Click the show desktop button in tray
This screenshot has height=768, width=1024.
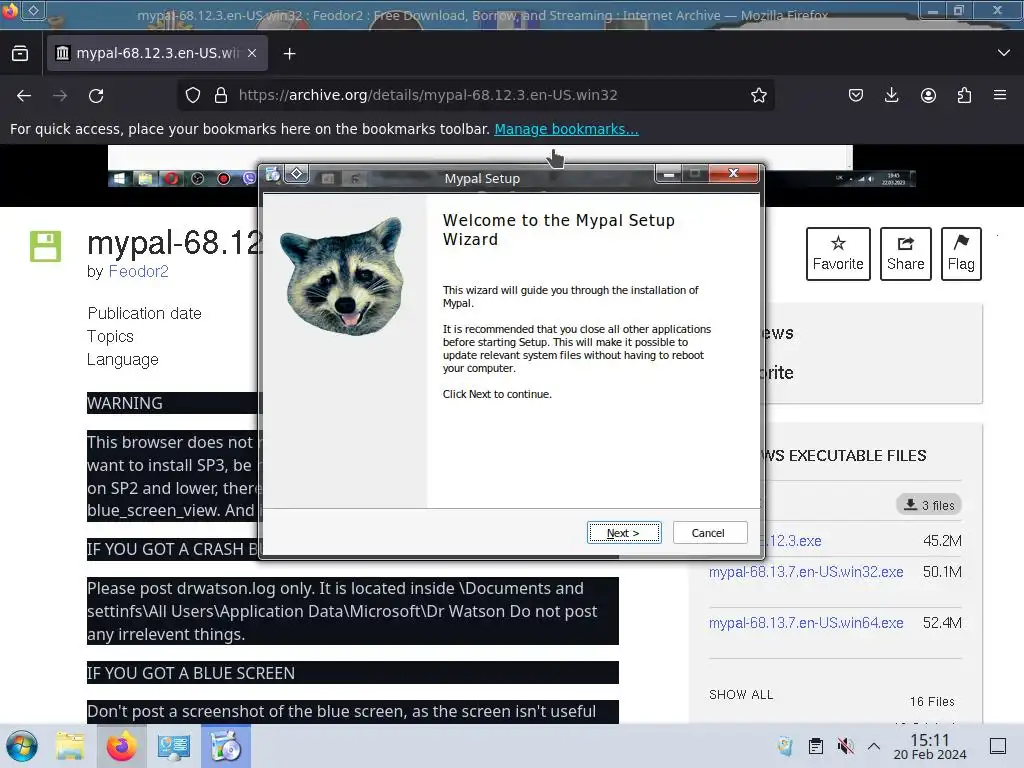click(x=998, y=746)
